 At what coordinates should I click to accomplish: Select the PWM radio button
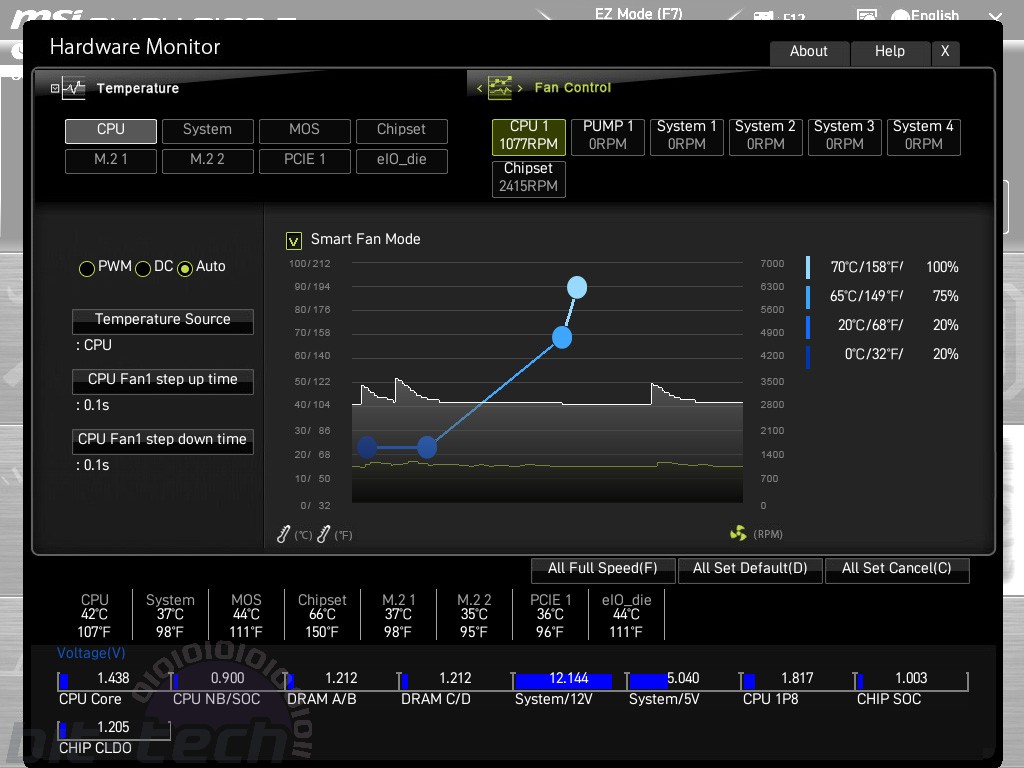86,268
